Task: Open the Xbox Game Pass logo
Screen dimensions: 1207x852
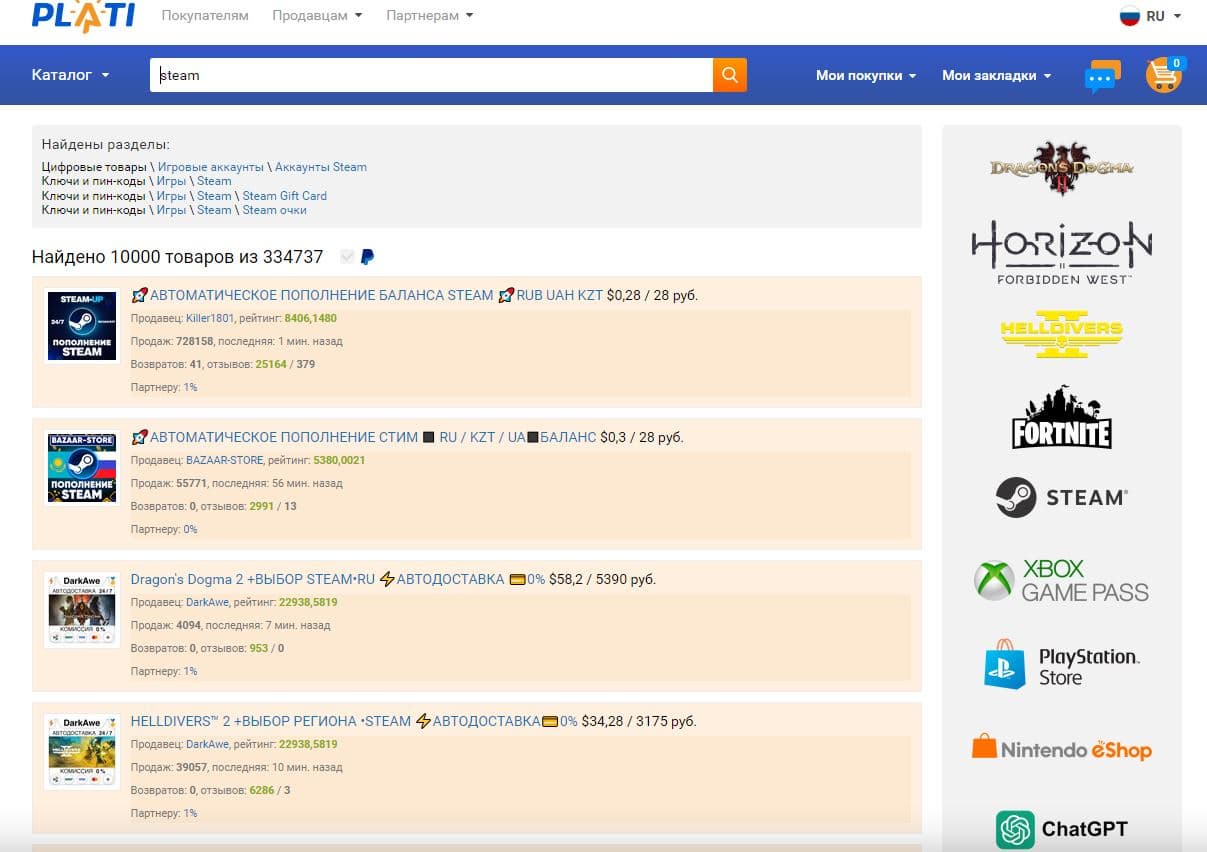Action: 1062,580
